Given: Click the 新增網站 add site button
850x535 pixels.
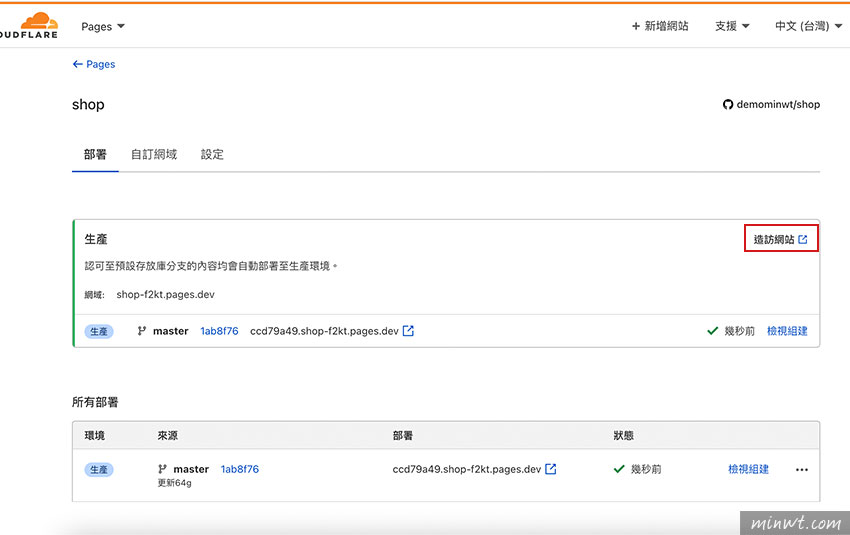Looking at the screenshot, I should [660, 26].
